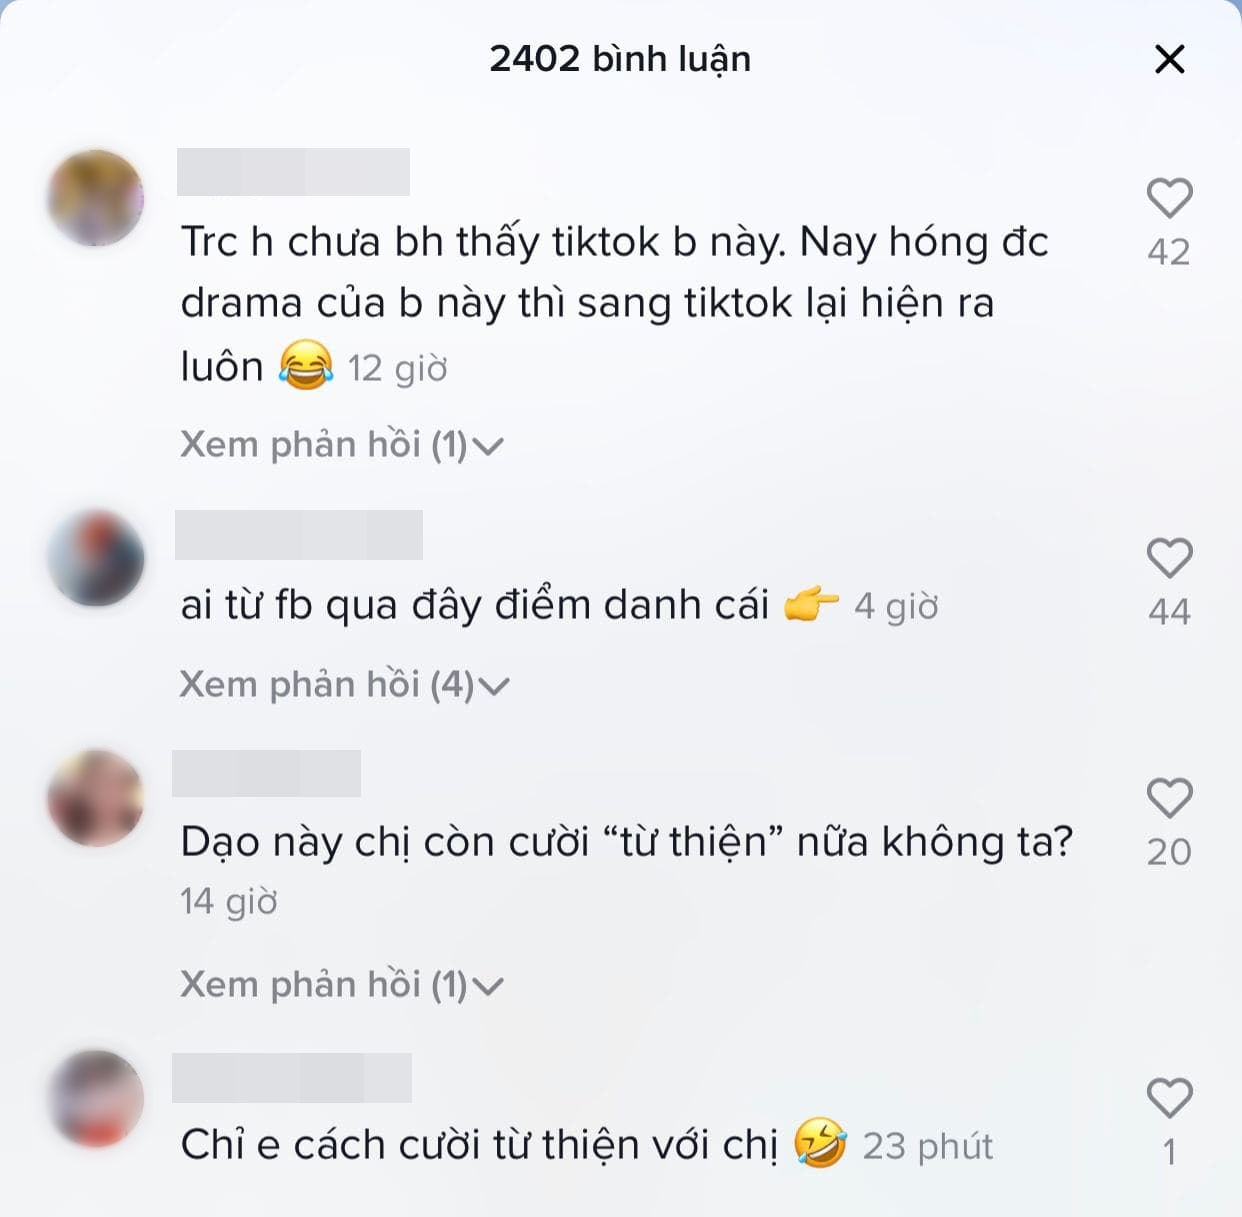Close the comments panel with X
This screenshot has height=1217, width=1242.
click(1169, 59)
